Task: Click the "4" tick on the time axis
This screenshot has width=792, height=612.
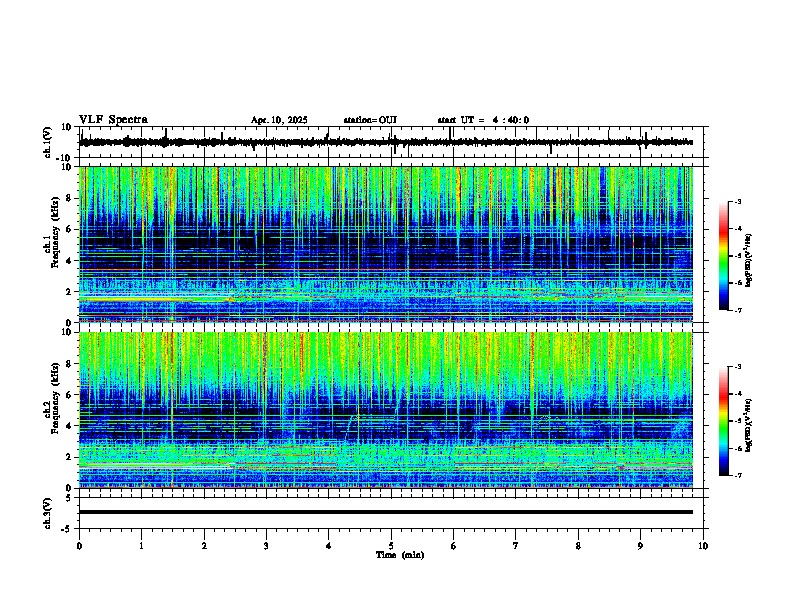Action: click(329, 546)
